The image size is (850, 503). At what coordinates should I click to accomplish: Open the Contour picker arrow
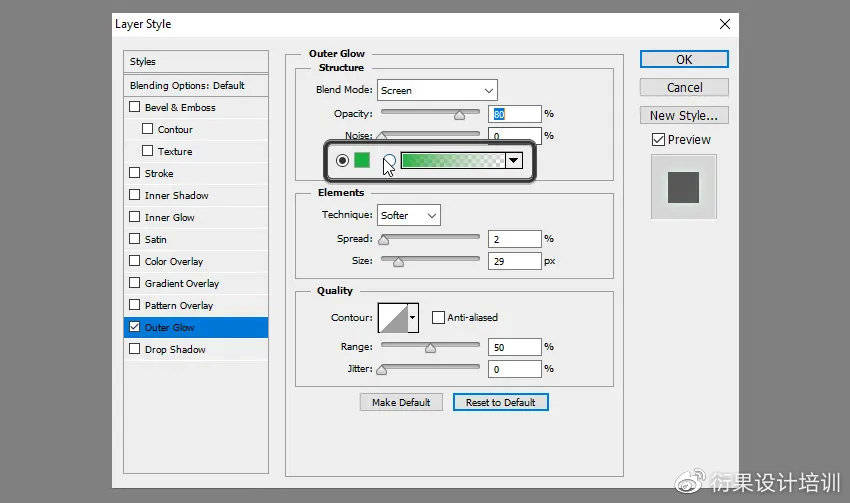(x=412, y=318)
